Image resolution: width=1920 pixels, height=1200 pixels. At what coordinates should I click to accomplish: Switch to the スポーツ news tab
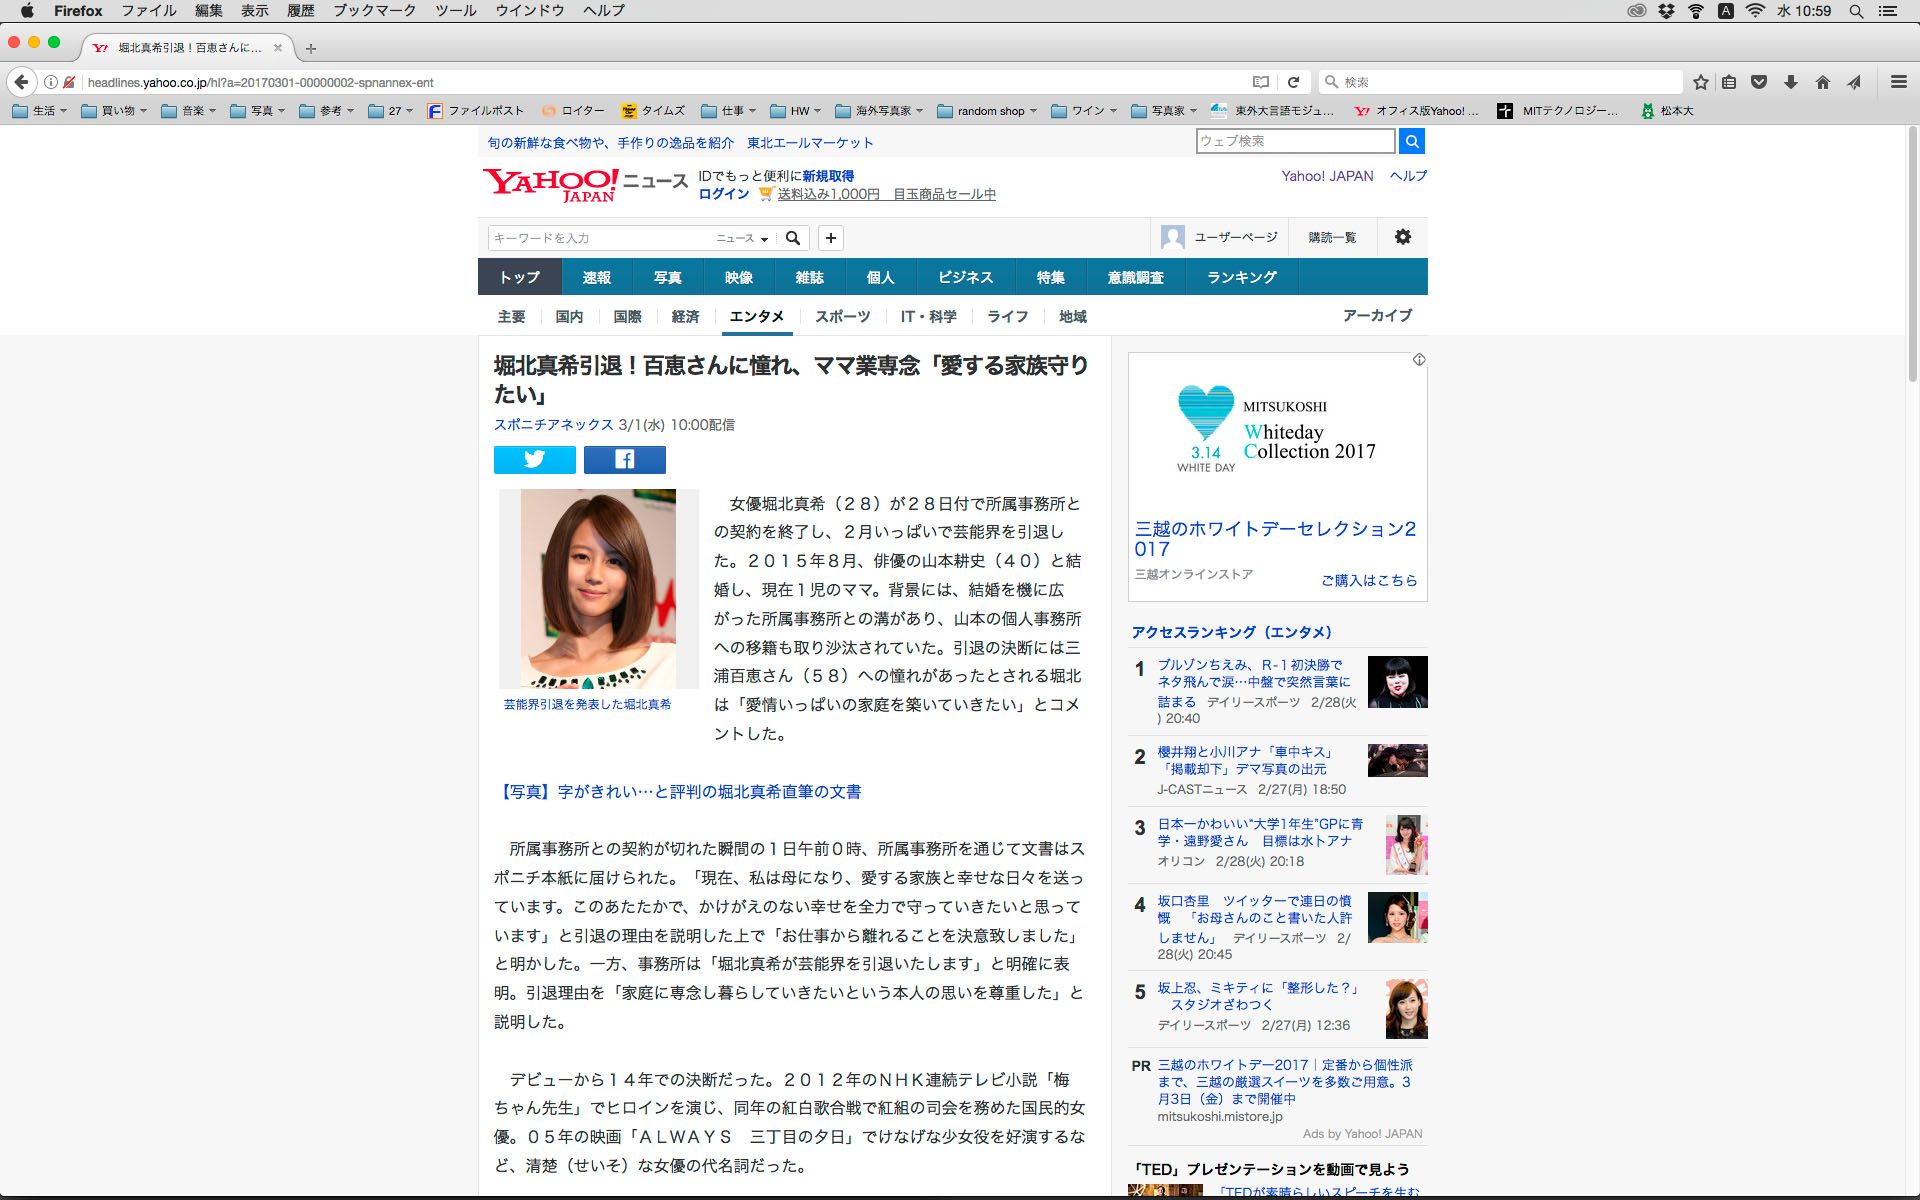842,316
